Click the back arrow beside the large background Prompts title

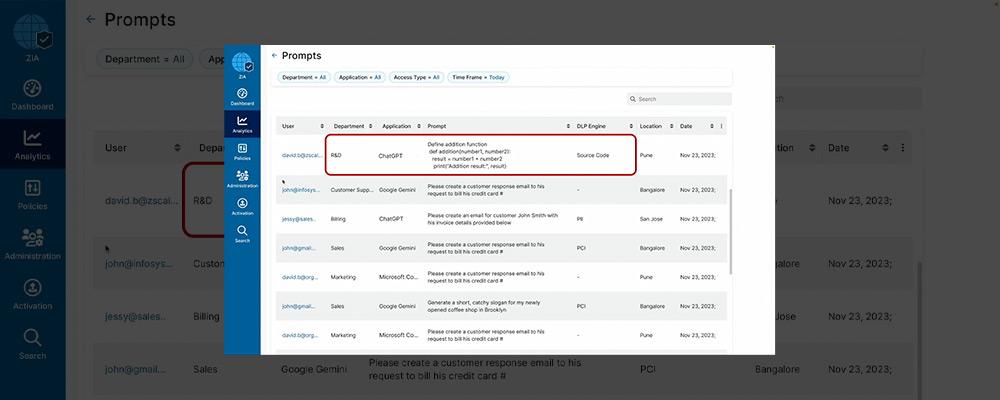click(91, 19)
